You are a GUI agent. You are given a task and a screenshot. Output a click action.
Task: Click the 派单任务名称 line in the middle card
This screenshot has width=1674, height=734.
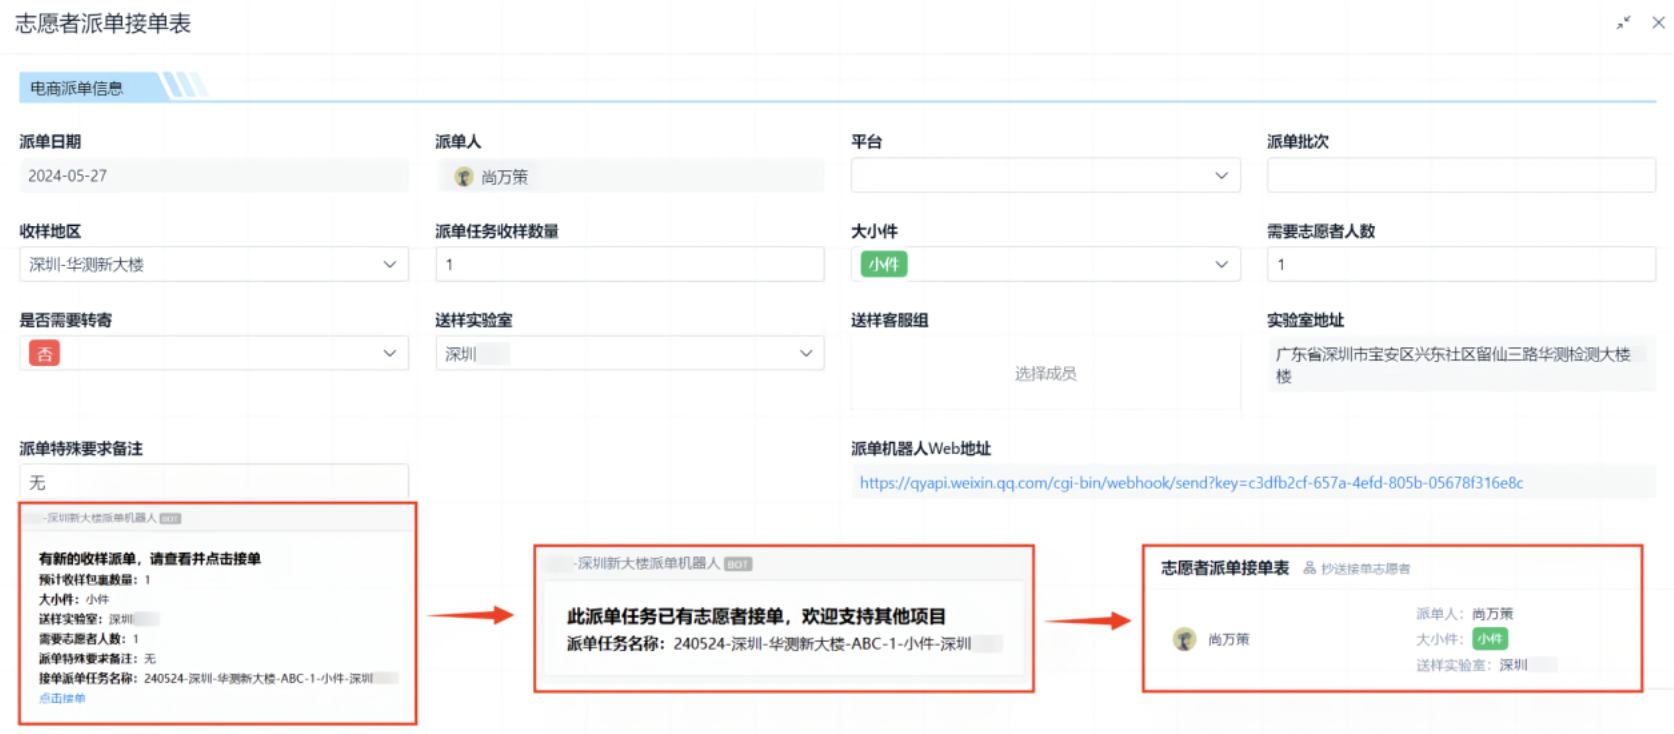click(x=785, y=644)
